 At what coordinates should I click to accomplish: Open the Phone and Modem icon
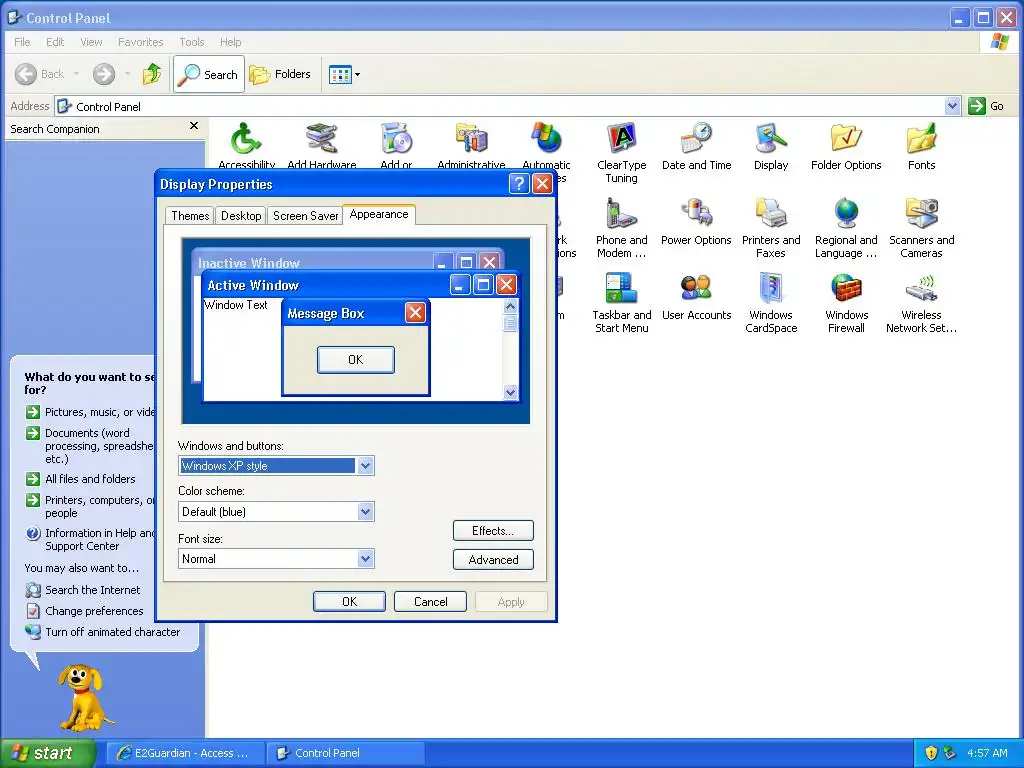coord(621,228)
